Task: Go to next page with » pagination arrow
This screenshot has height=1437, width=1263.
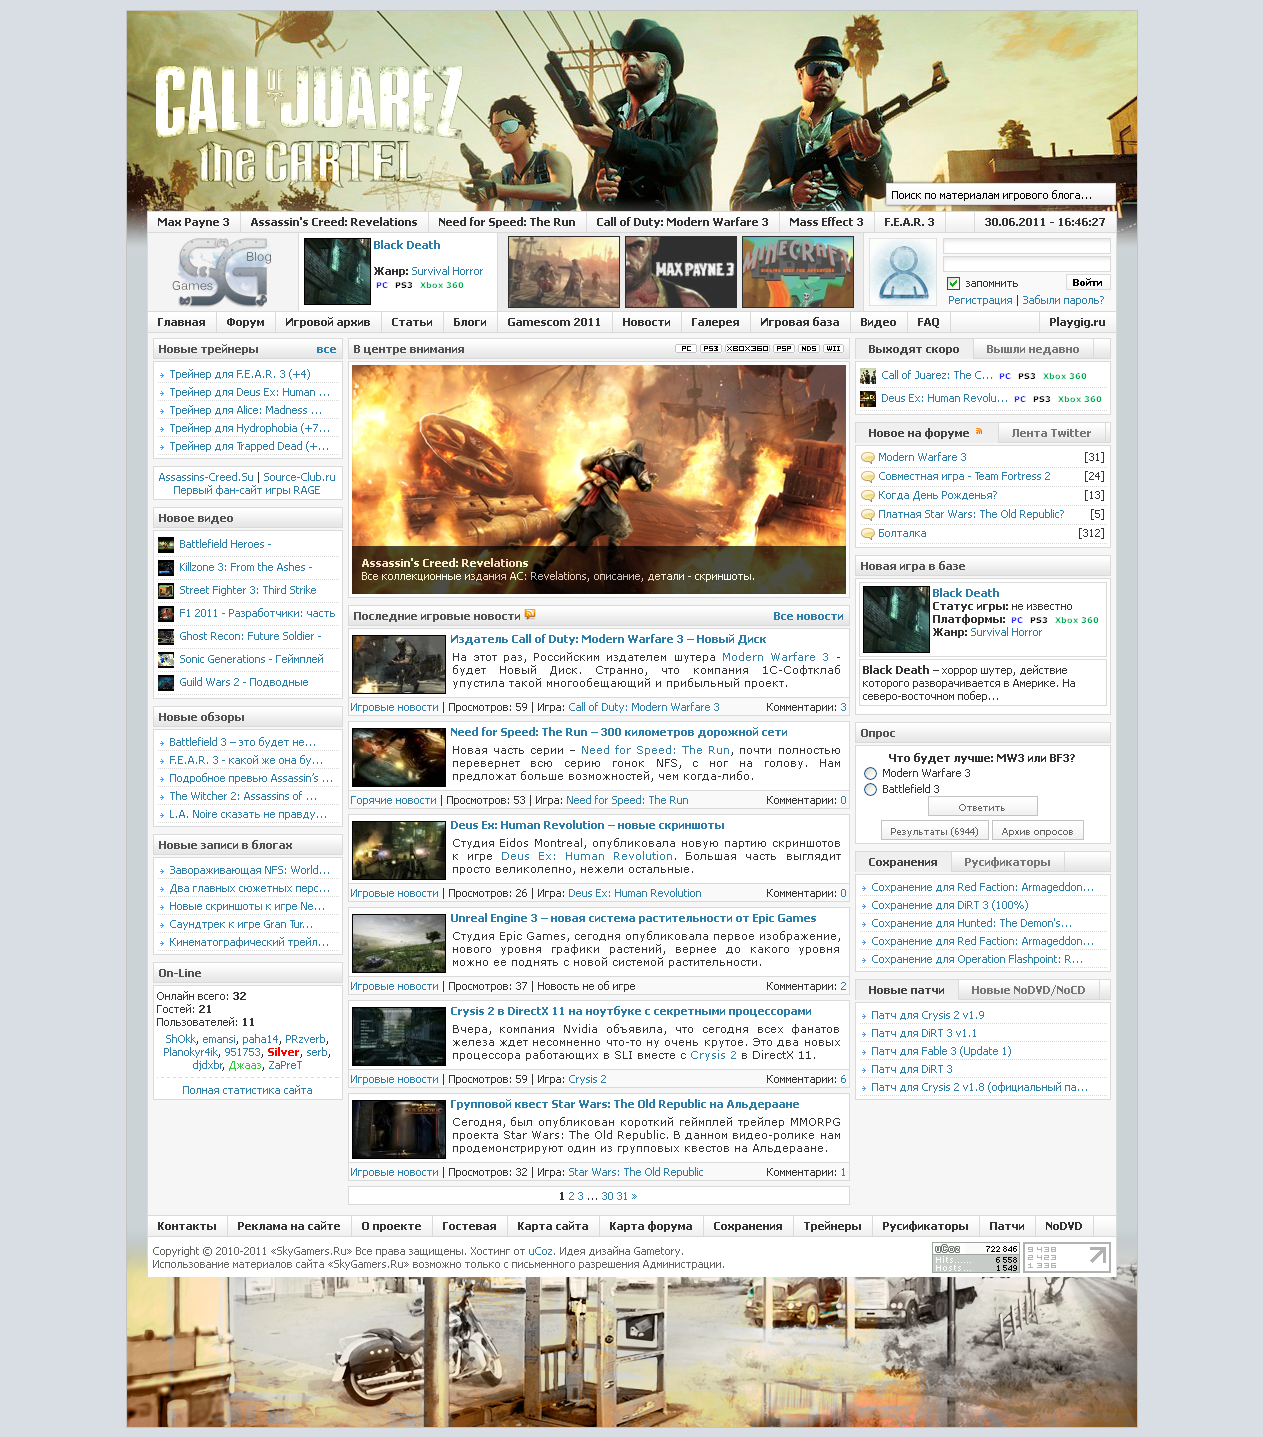Action: (x=634, y=1196)
